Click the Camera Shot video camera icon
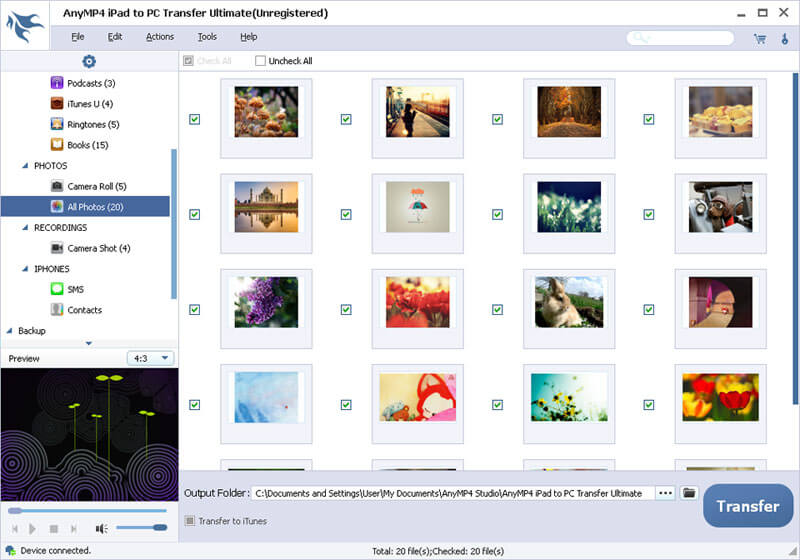Viewport: 800px width, 560px height. coord(57,248)
